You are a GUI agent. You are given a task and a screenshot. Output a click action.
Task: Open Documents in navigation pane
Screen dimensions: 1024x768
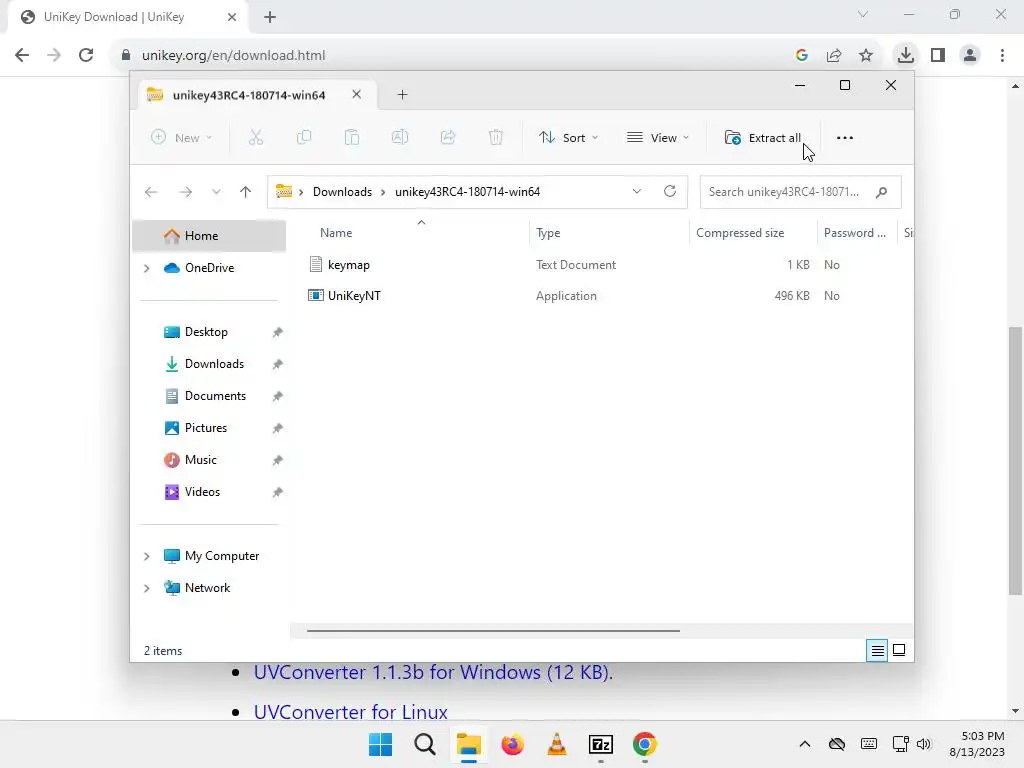click(x=215, y=396)
